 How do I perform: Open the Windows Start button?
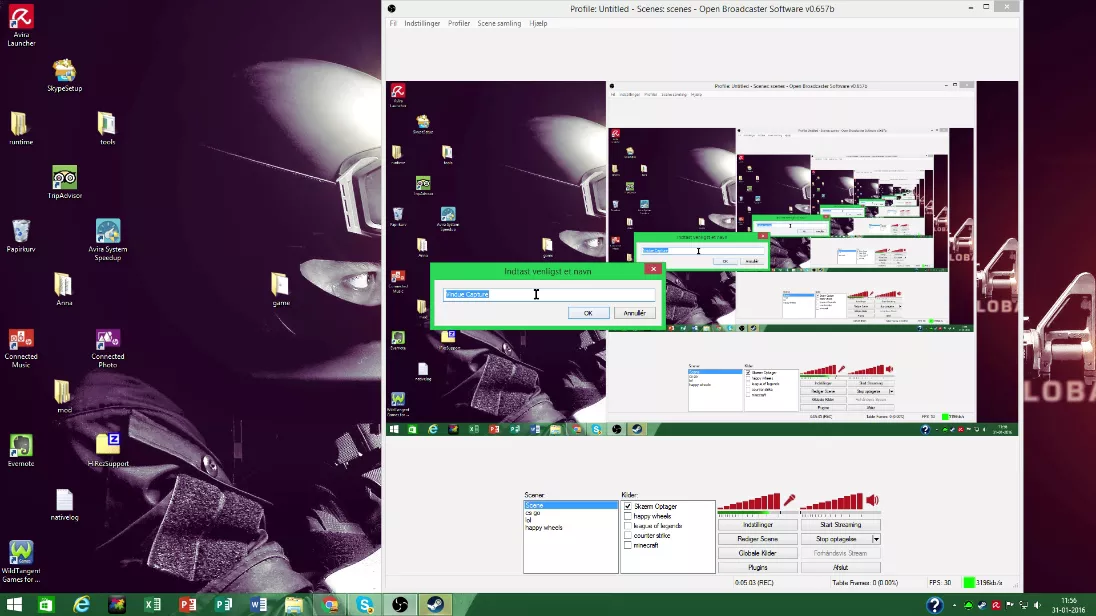tap(14, 604)
